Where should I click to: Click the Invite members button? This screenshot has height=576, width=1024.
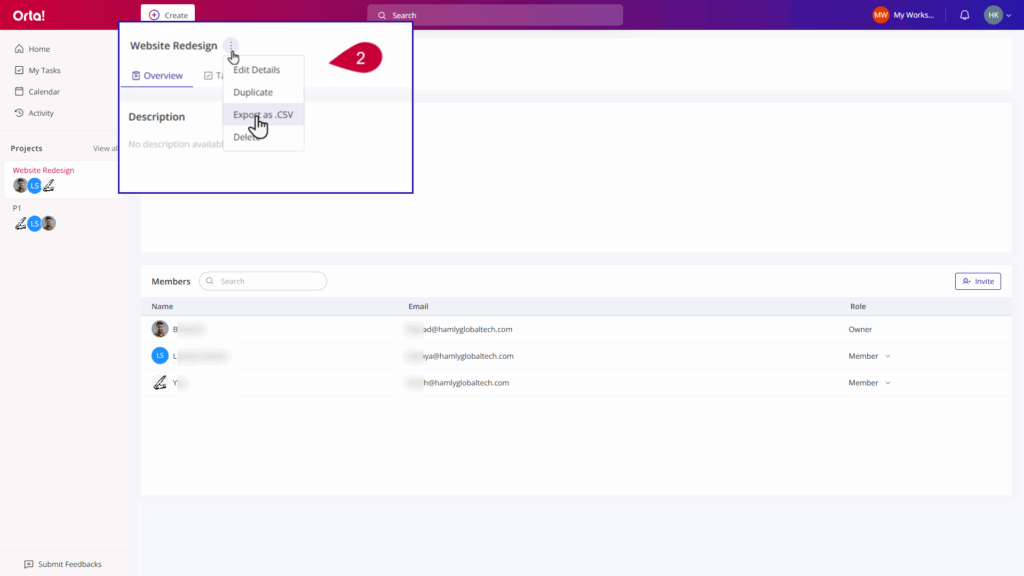[977, 281]
